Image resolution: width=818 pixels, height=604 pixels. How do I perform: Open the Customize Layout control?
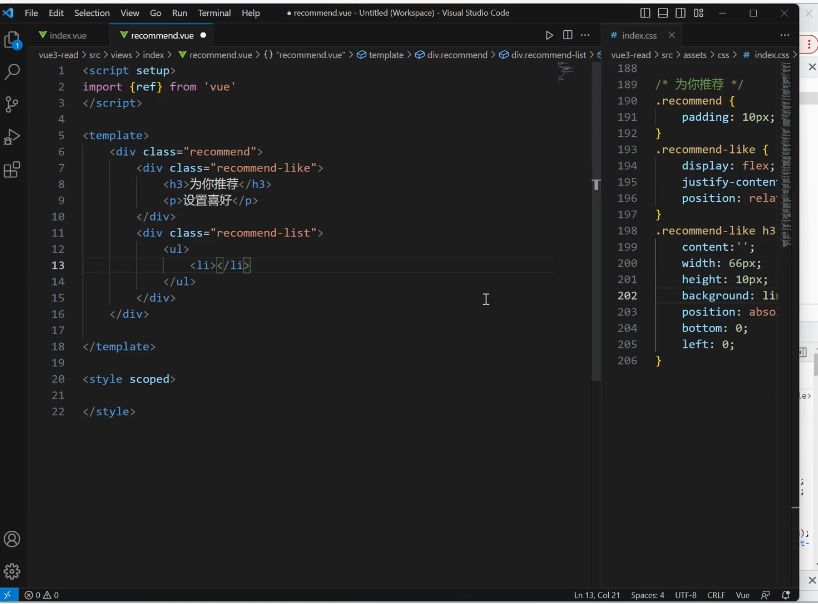click(x=699, y=13)
